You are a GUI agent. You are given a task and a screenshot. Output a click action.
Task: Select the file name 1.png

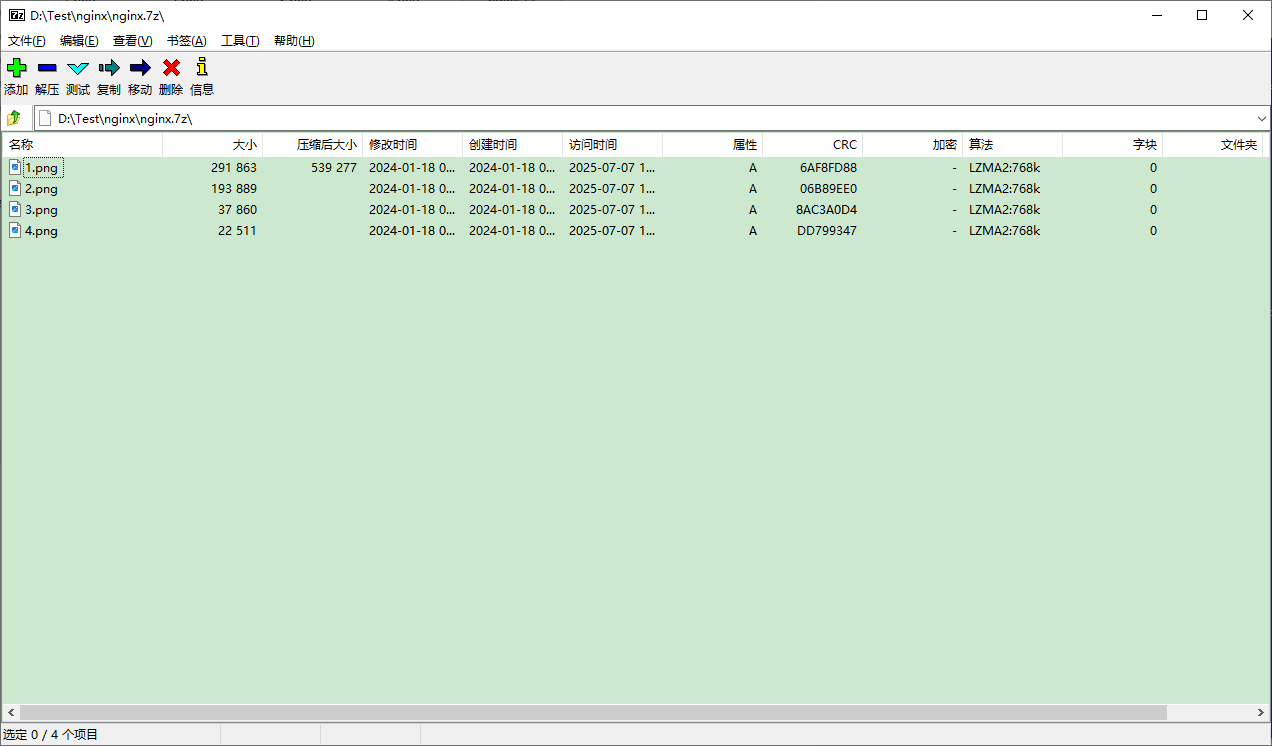point(42,168)
